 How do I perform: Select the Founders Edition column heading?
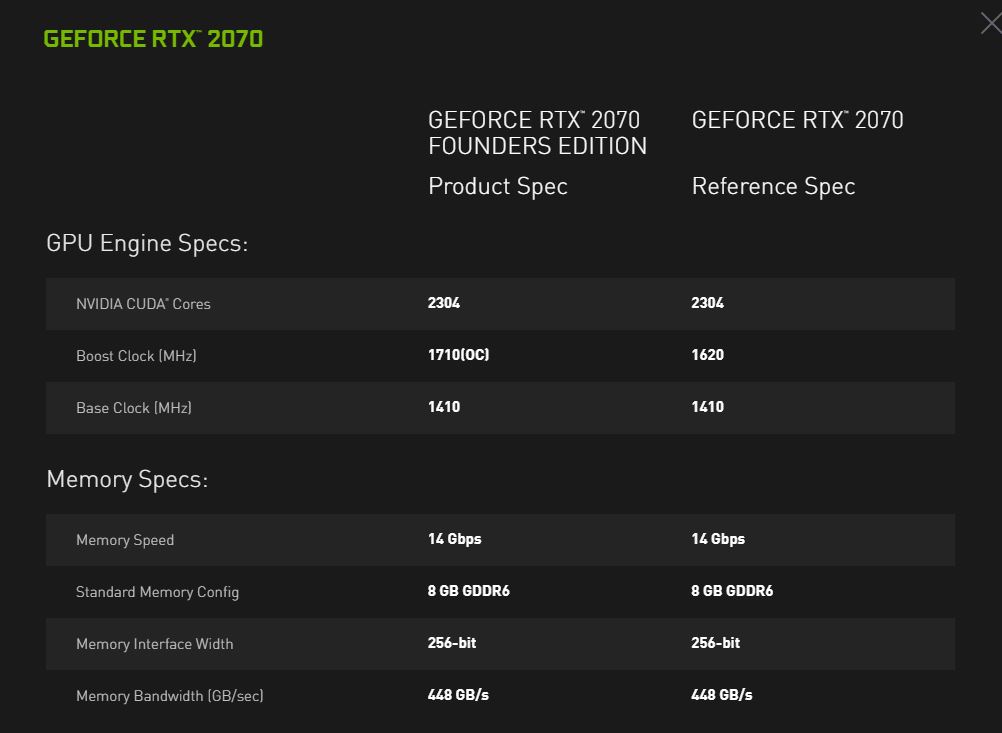click(537, 133)
